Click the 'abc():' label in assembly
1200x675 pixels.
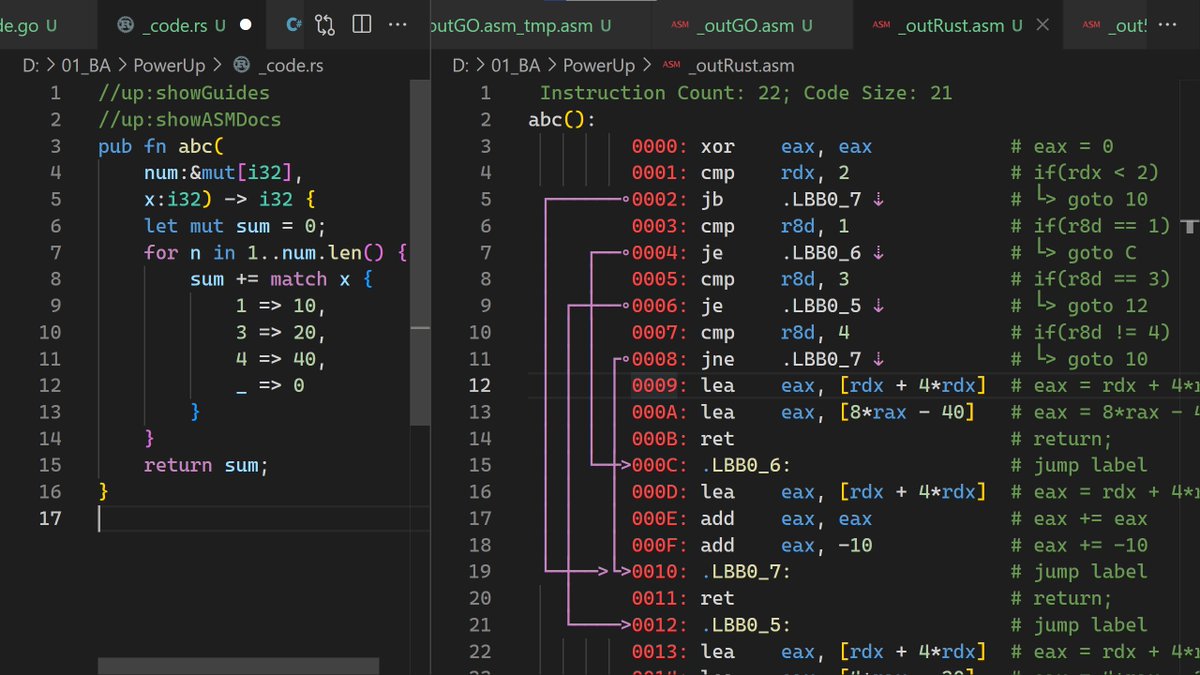[x=562, y=120]
